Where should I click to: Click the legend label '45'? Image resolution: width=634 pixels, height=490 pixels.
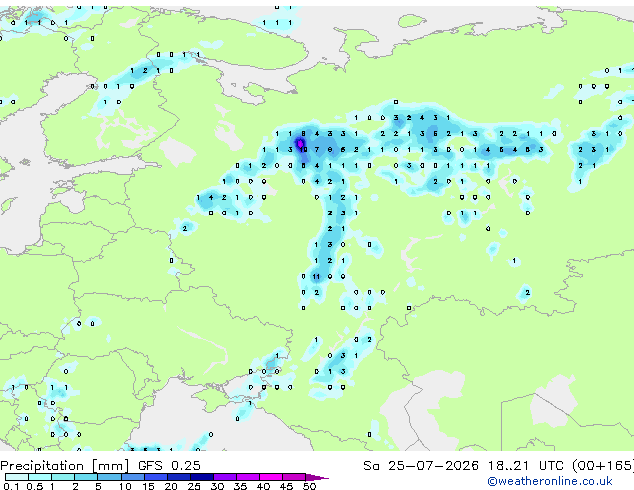(x=286, y=486)
